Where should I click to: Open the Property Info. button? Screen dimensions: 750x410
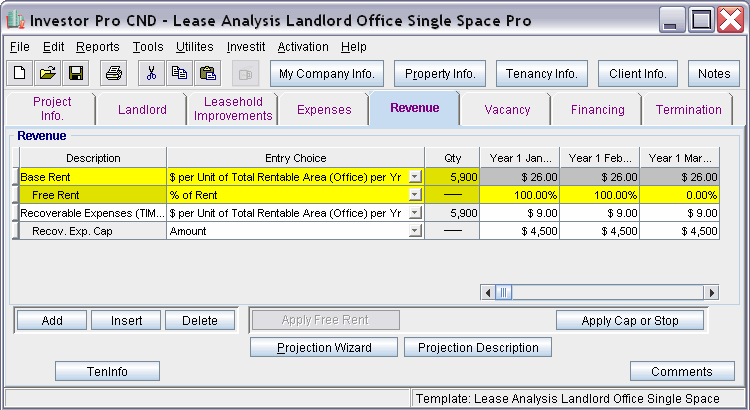point(440,74)
